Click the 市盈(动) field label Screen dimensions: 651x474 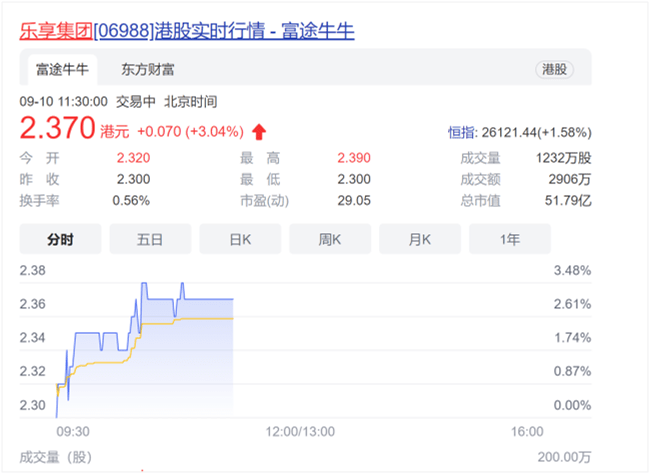(264, 201)
